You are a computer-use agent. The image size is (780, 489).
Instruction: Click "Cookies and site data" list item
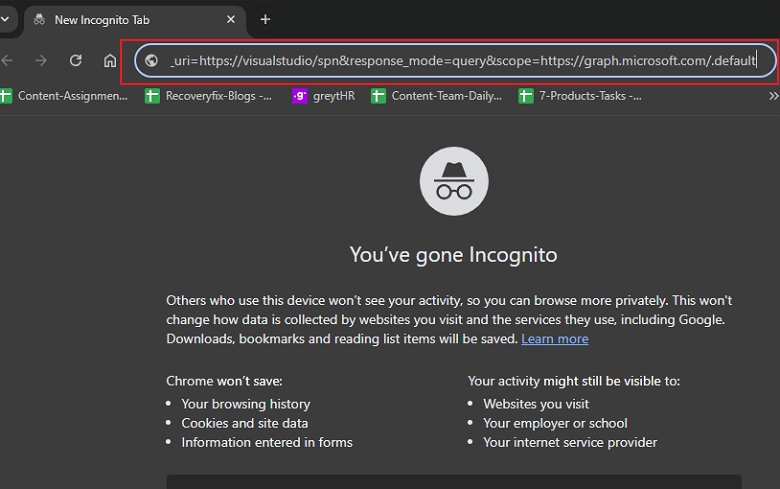tap(245, 423)
